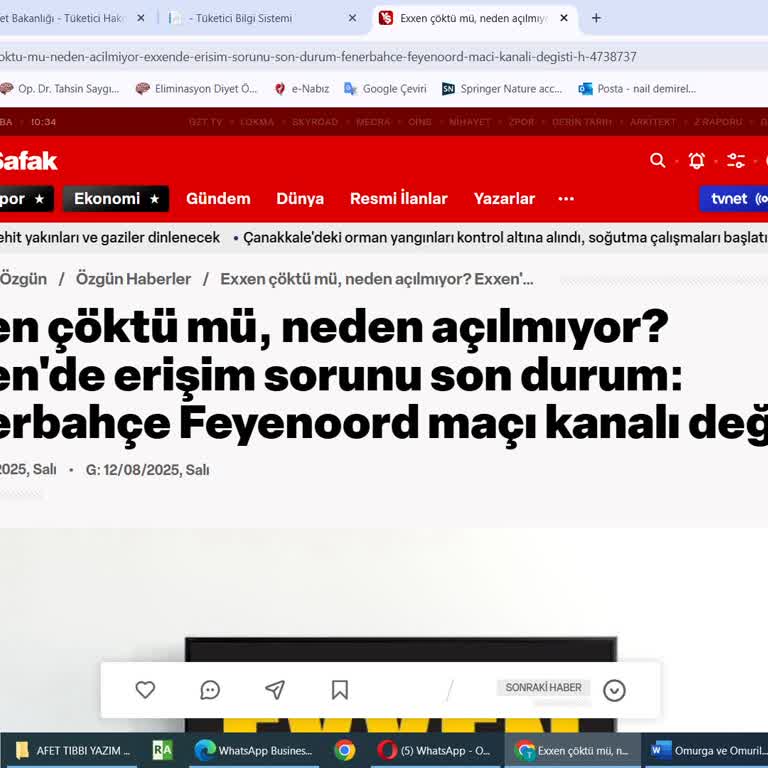Open the settings sliders icon in the header
Viewport: 768px width, 768px height.
point(736,160)
